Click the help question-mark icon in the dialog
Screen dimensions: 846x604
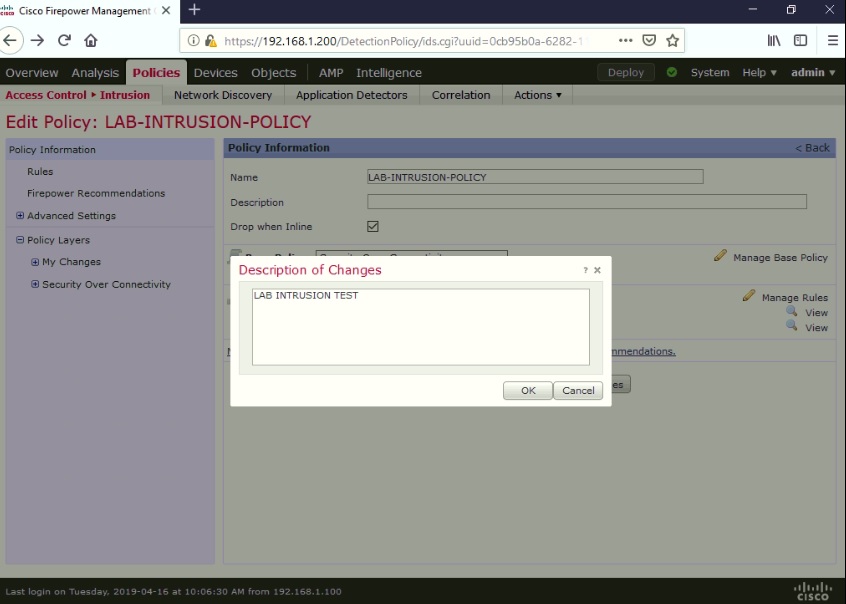pyautogui.click(x=584, y=269)
